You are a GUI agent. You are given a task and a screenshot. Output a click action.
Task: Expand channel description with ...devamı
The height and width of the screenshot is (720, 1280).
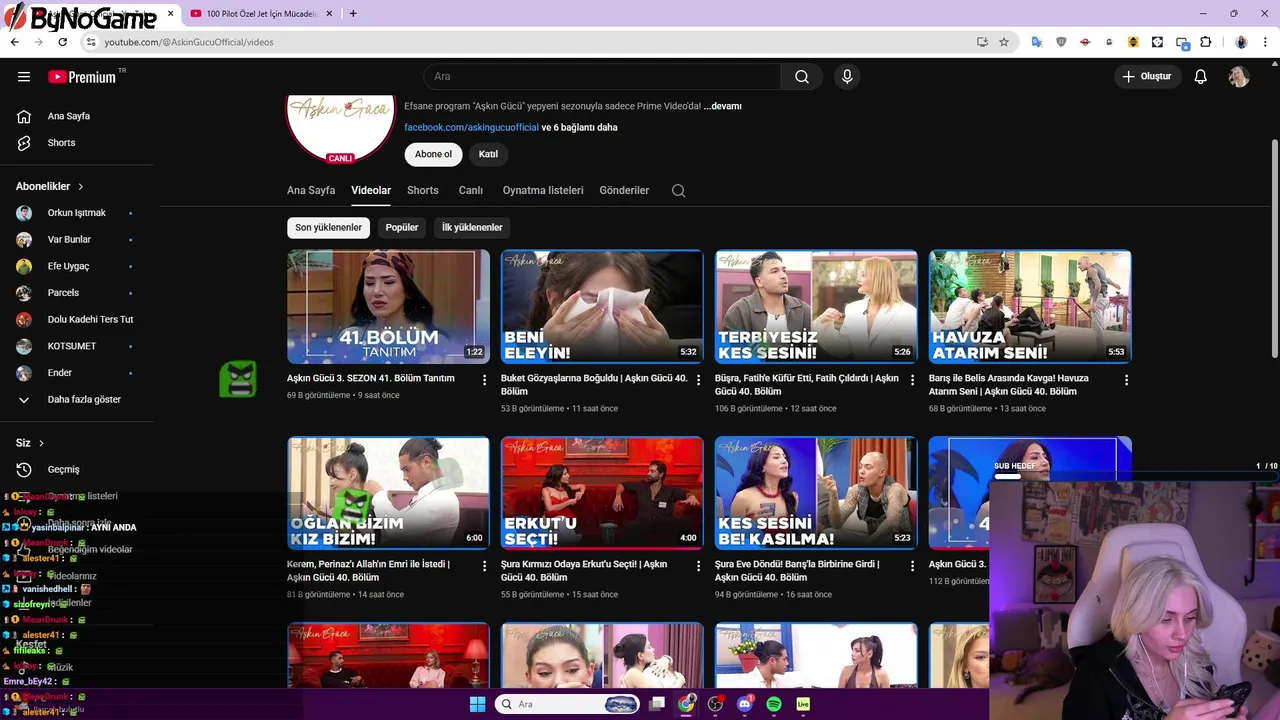click(x=722, y=106)
